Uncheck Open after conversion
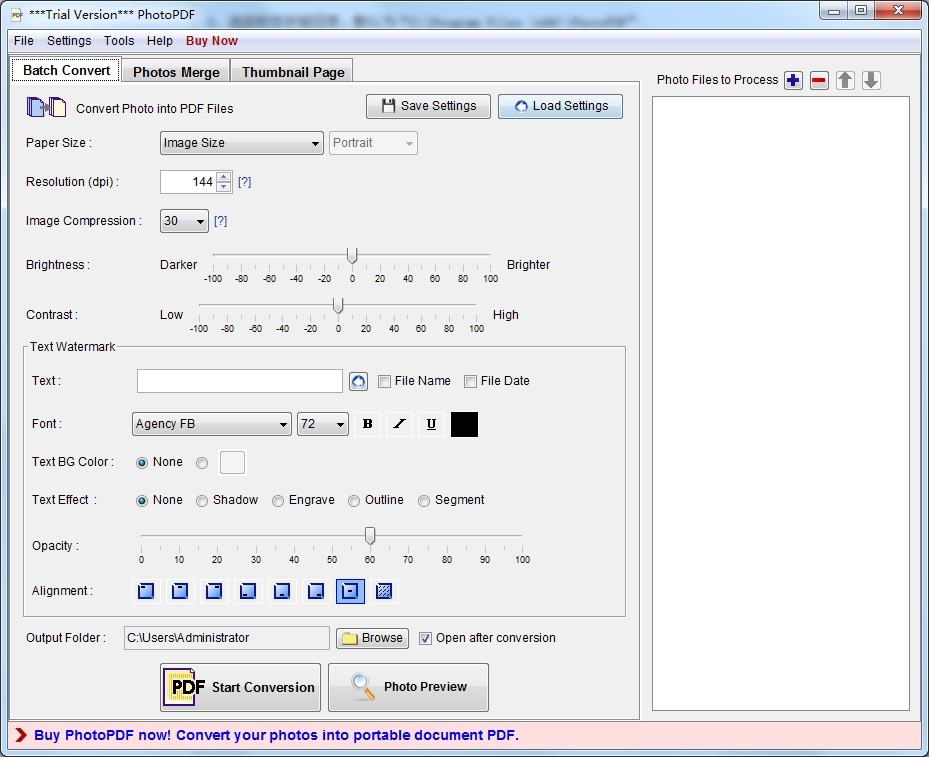 pyautogui.click(x=425, y=639)
